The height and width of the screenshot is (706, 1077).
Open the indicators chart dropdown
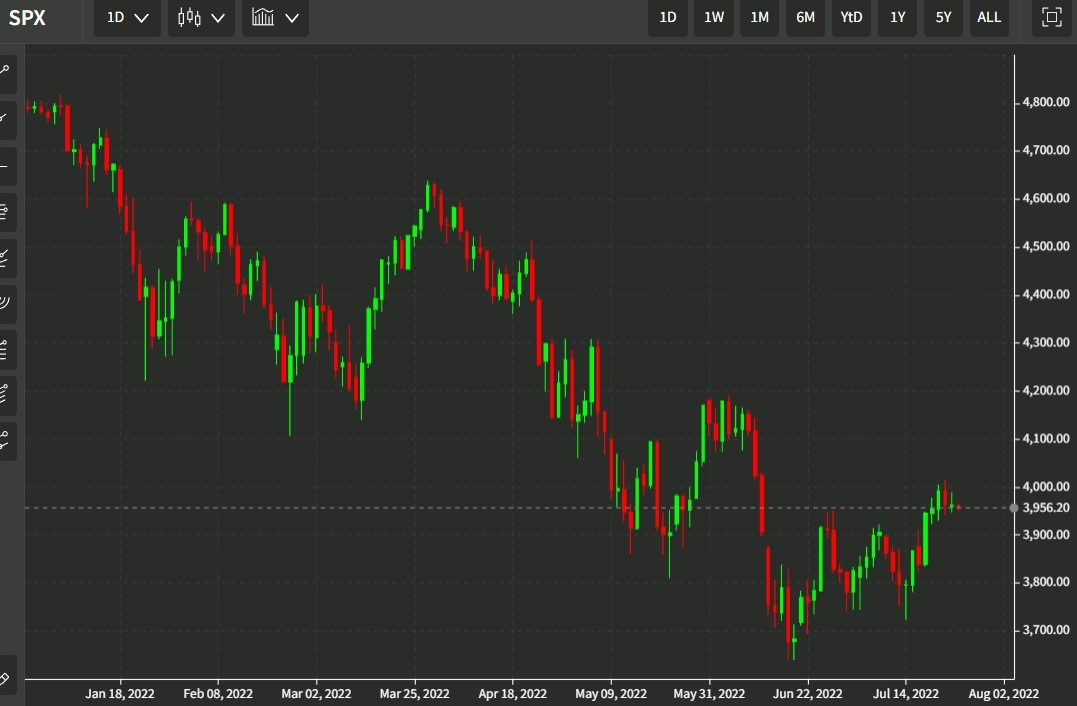click(x=275, y=18)
